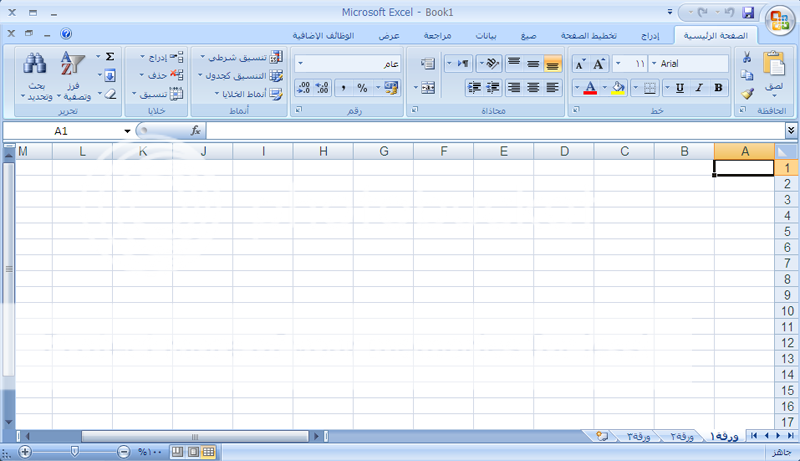
Task: Open Font Color dropdown arrow
Action: pos(577,88)
